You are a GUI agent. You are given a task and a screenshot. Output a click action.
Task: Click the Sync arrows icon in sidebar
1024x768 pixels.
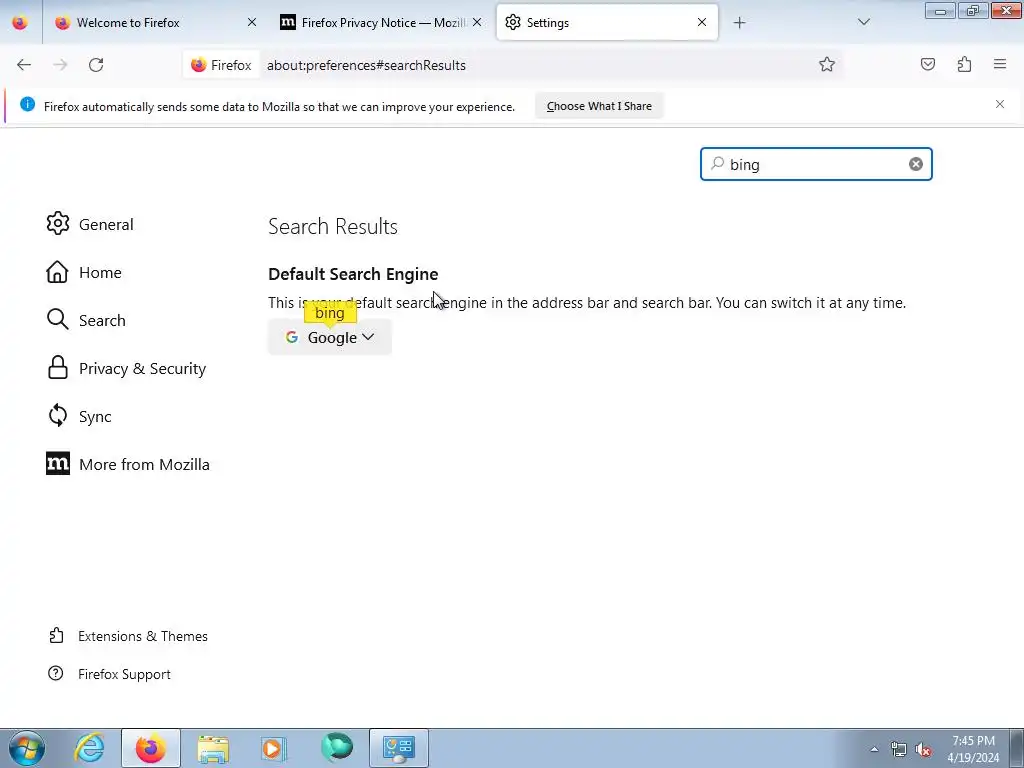57,415
